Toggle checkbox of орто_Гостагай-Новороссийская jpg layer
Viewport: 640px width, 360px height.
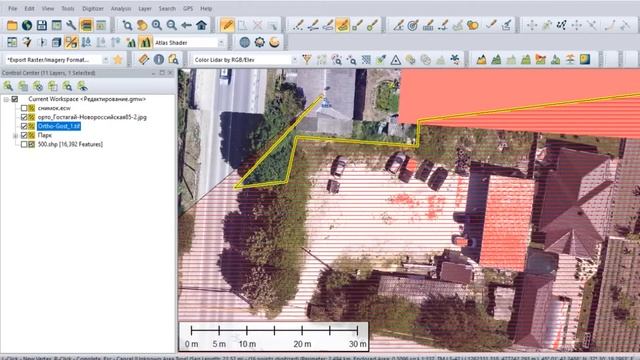(x=24, y=117)
